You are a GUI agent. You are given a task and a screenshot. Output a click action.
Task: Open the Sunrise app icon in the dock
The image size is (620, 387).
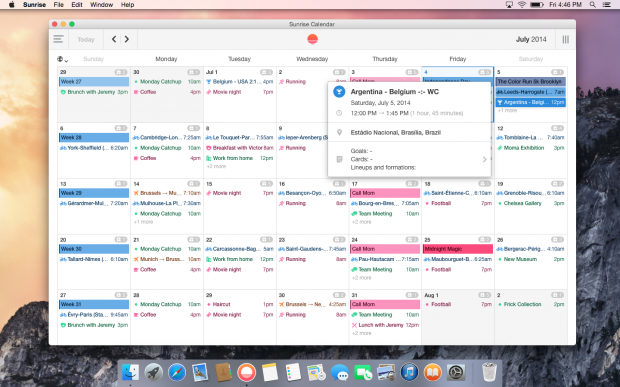tap(247, 372)
